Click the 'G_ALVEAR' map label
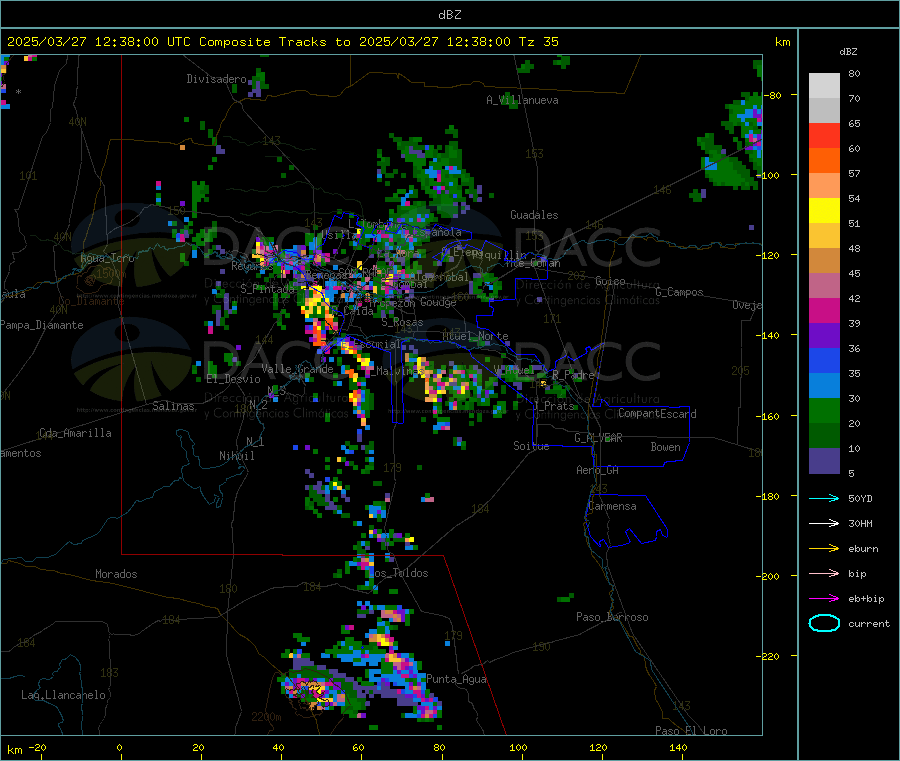 (x=598, y=438)
